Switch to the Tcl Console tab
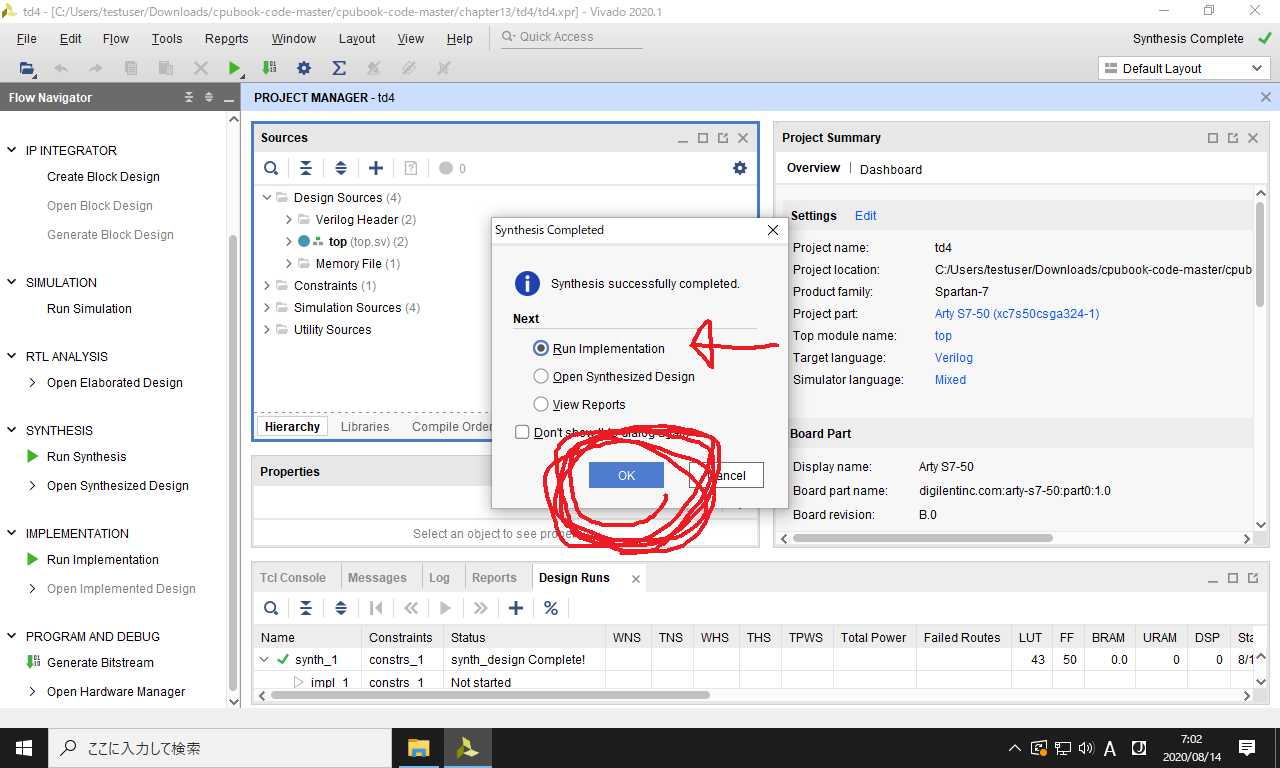1280x768 pixels. [293, 577]
